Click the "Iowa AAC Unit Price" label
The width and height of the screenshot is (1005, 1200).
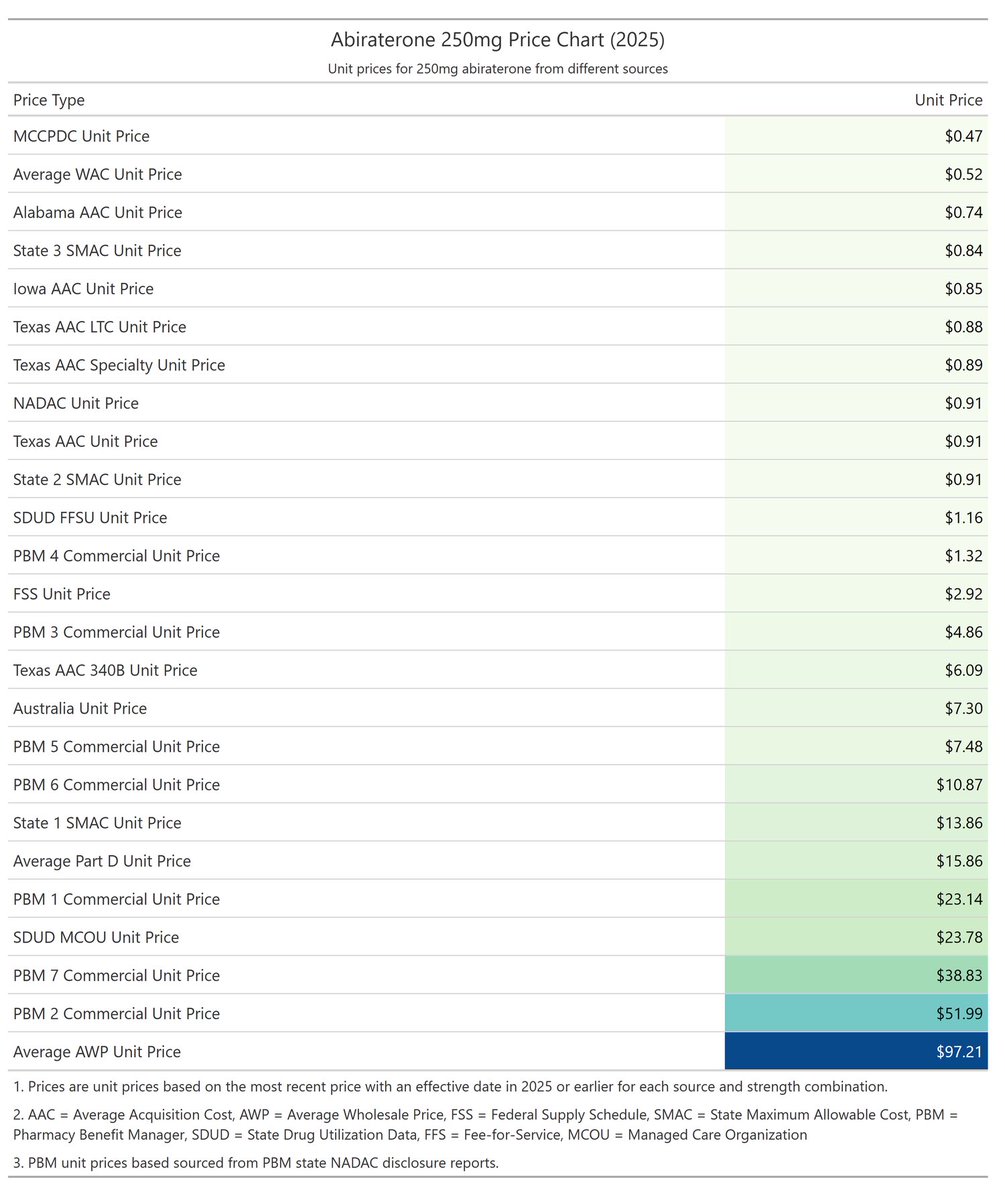coord(83,289)
